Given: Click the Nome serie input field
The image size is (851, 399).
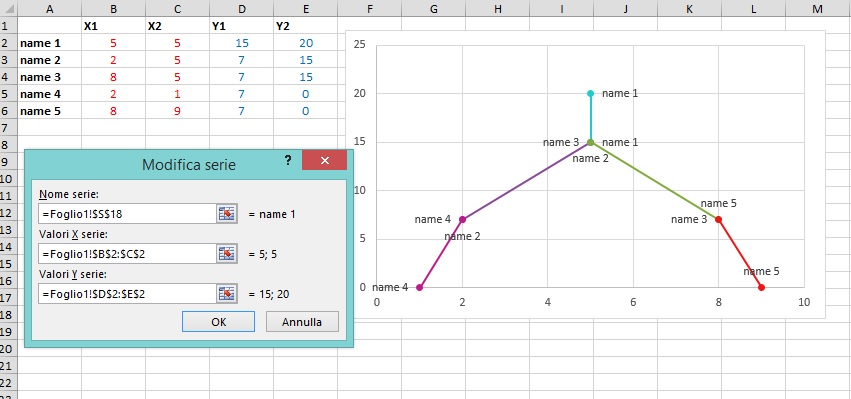Looking at the screenshot, I should pos(128,214).
